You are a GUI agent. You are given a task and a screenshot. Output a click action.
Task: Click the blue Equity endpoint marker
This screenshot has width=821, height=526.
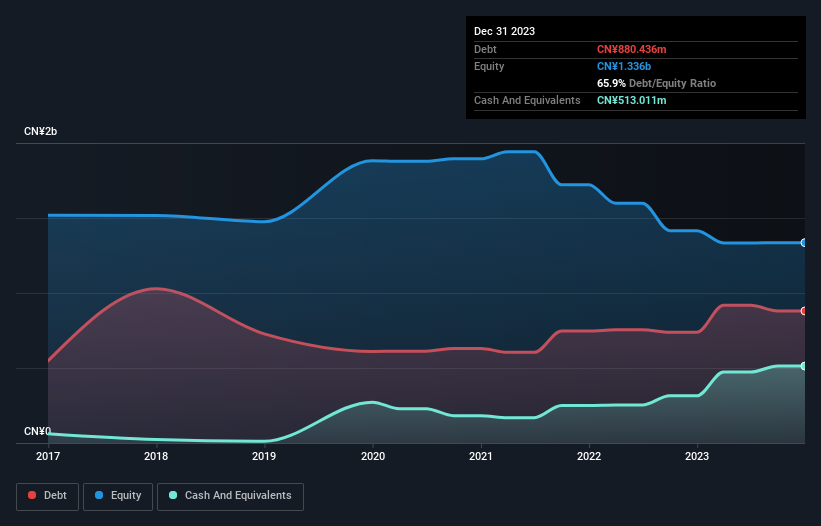[x=804, y=243]
